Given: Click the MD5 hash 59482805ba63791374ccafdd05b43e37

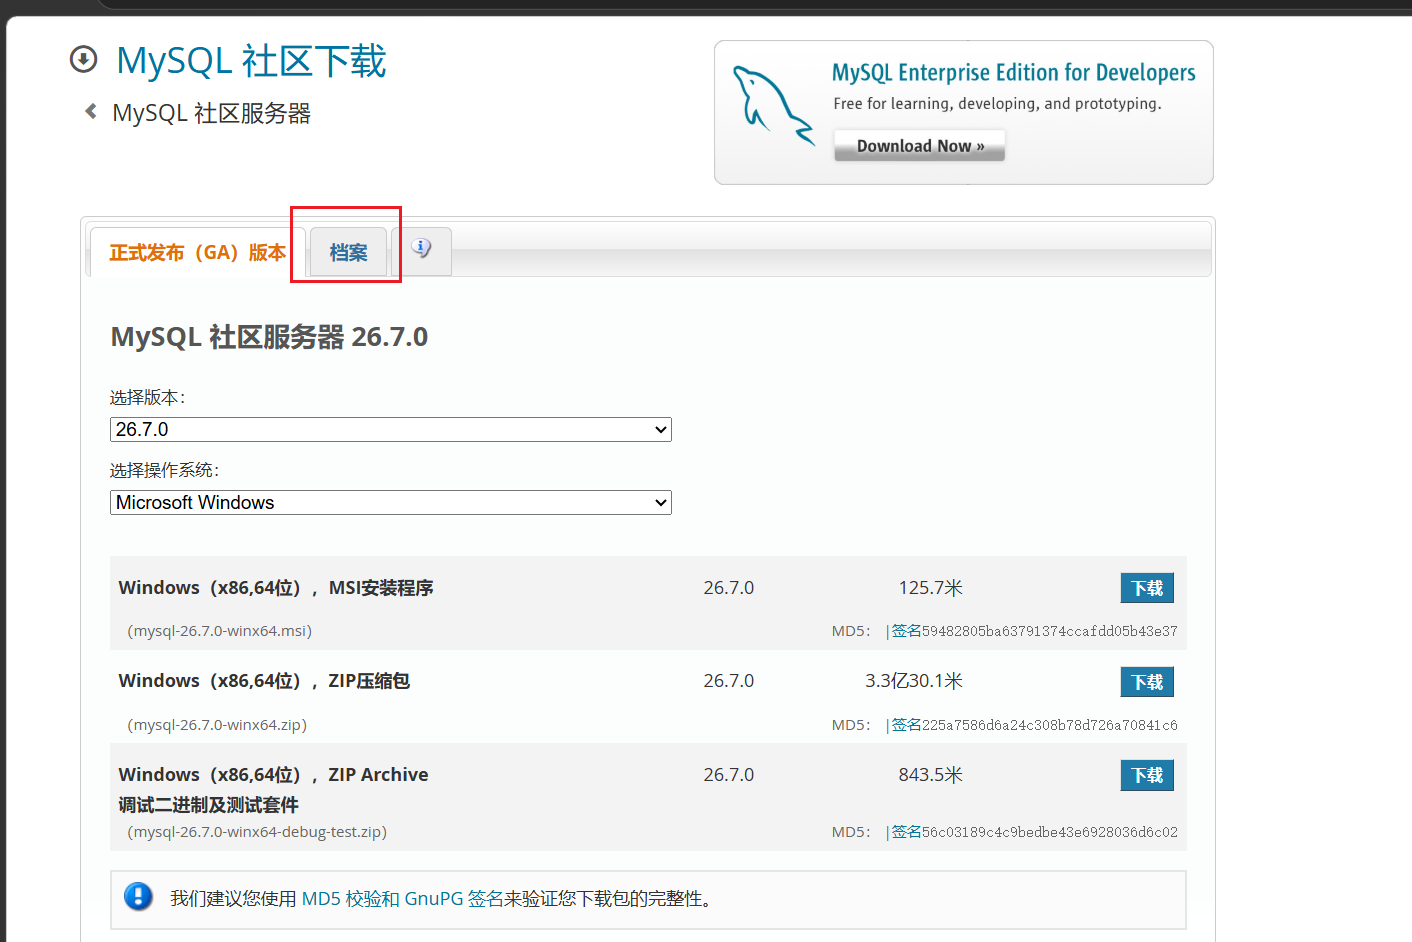Looking at the screenshot, I should [1050, 631].
